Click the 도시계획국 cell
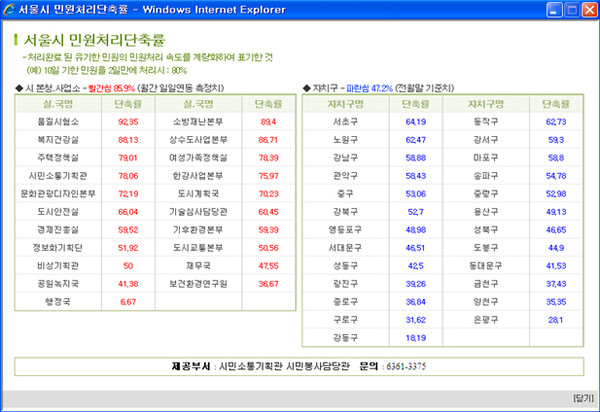This screenshot has width=600, height=412. [198, 194]
